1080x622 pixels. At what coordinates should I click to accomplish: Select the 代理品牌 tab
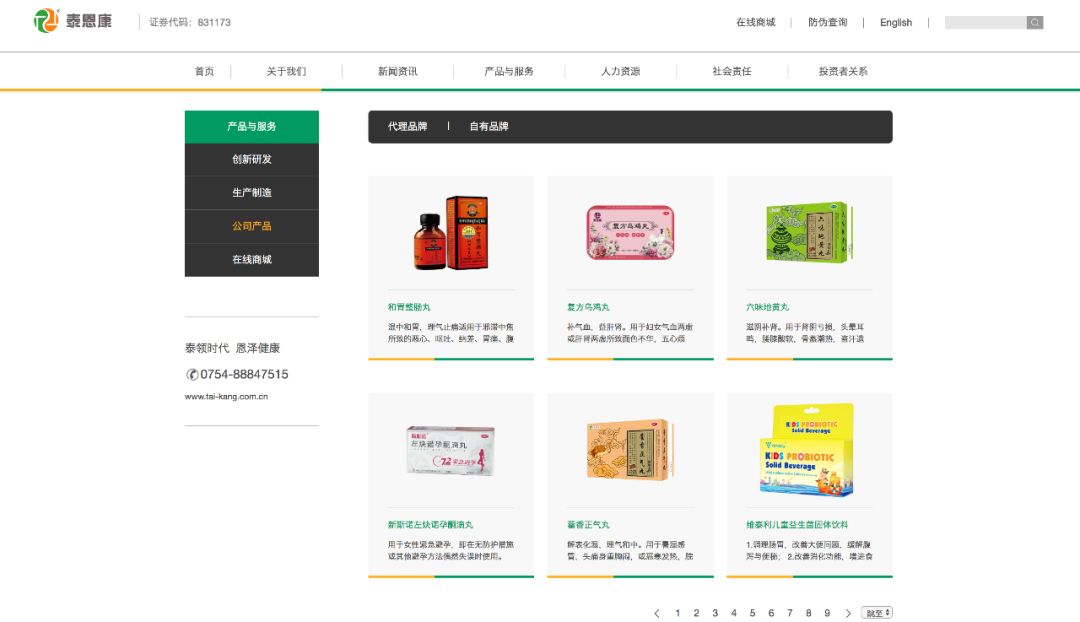pyautogui.click(x=407, y=127)
